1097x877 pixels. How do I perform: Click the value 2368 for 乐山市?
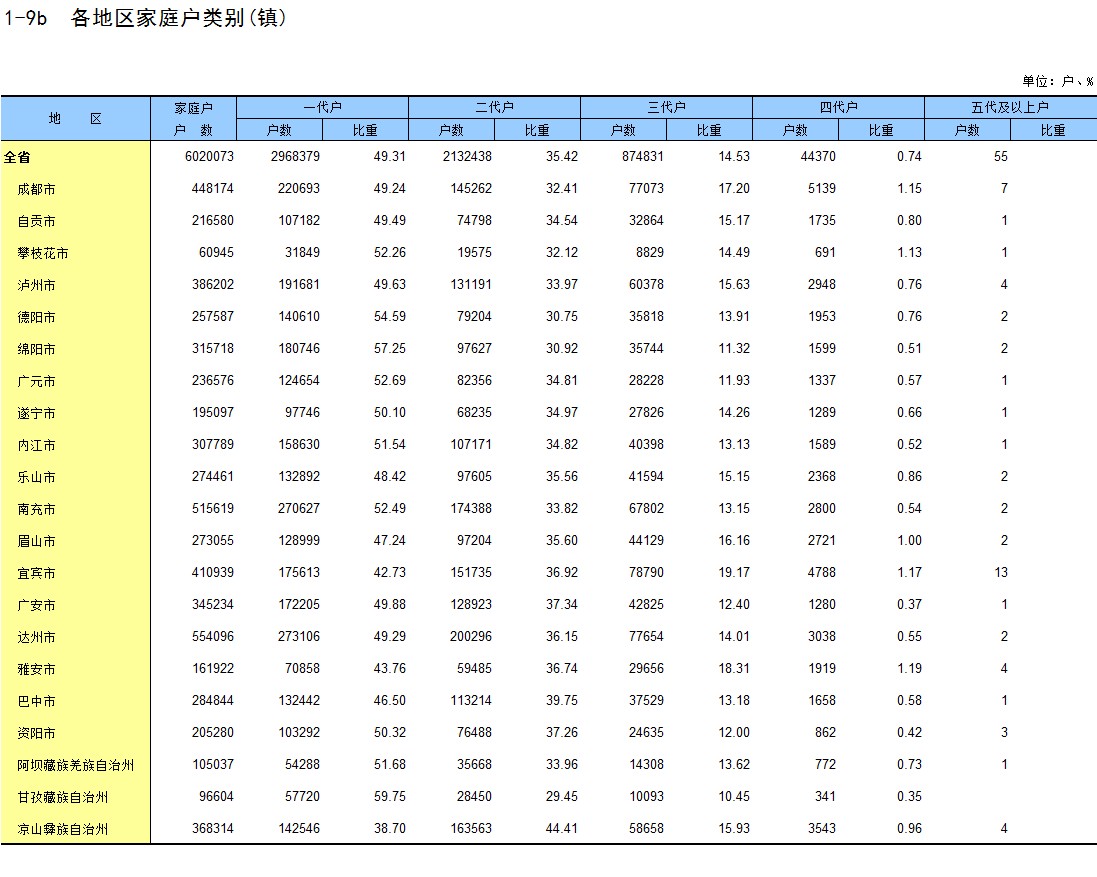tap(822, 477)
